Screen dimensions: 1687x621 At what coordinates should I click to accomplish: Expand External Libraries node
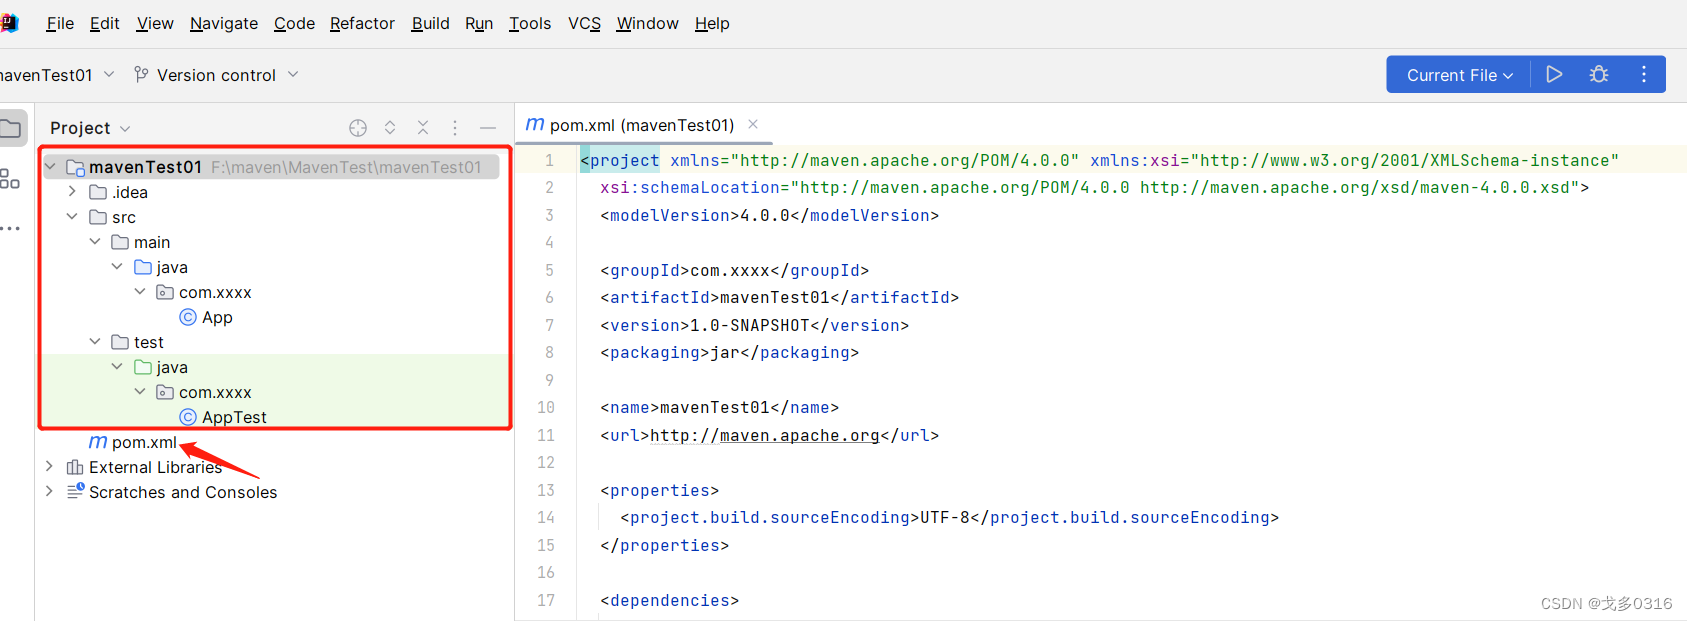click(49, 466)
